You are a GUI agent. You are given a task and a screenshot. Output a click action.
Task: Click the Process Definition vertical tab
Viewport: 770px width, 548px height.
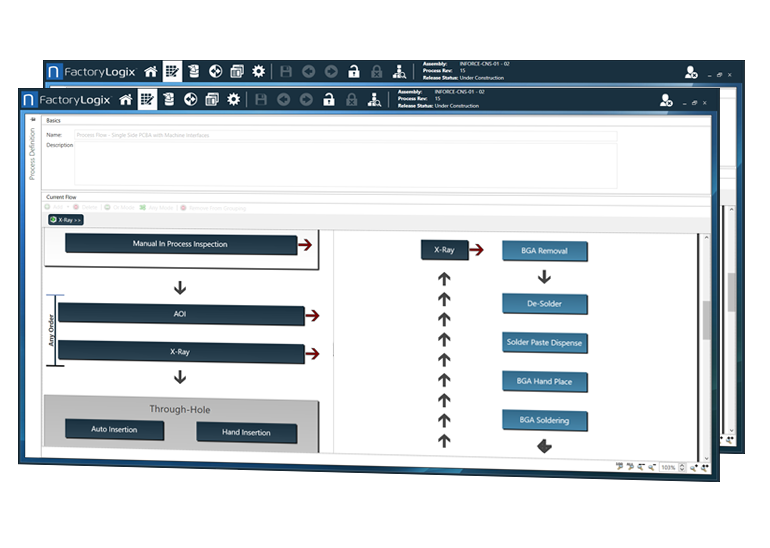click(x=32, y=154)
